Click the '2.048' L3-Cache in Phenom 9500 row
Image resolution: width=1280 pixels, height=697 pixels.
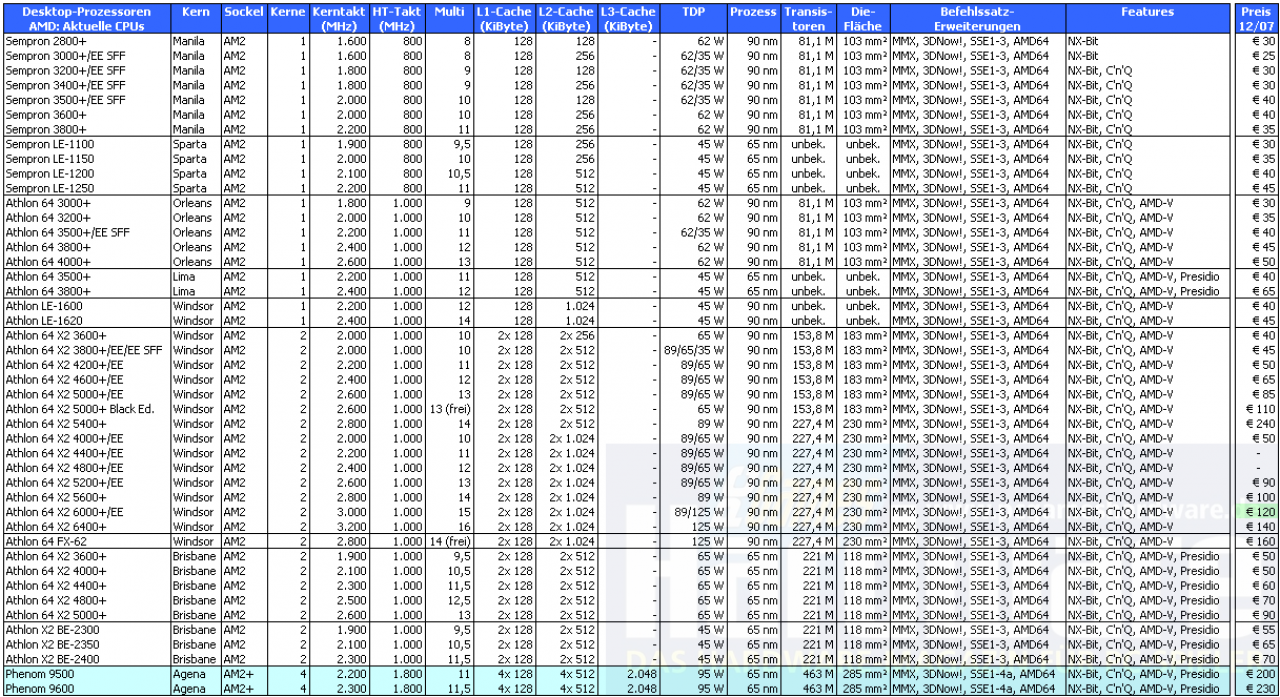(x=642, y=675)
